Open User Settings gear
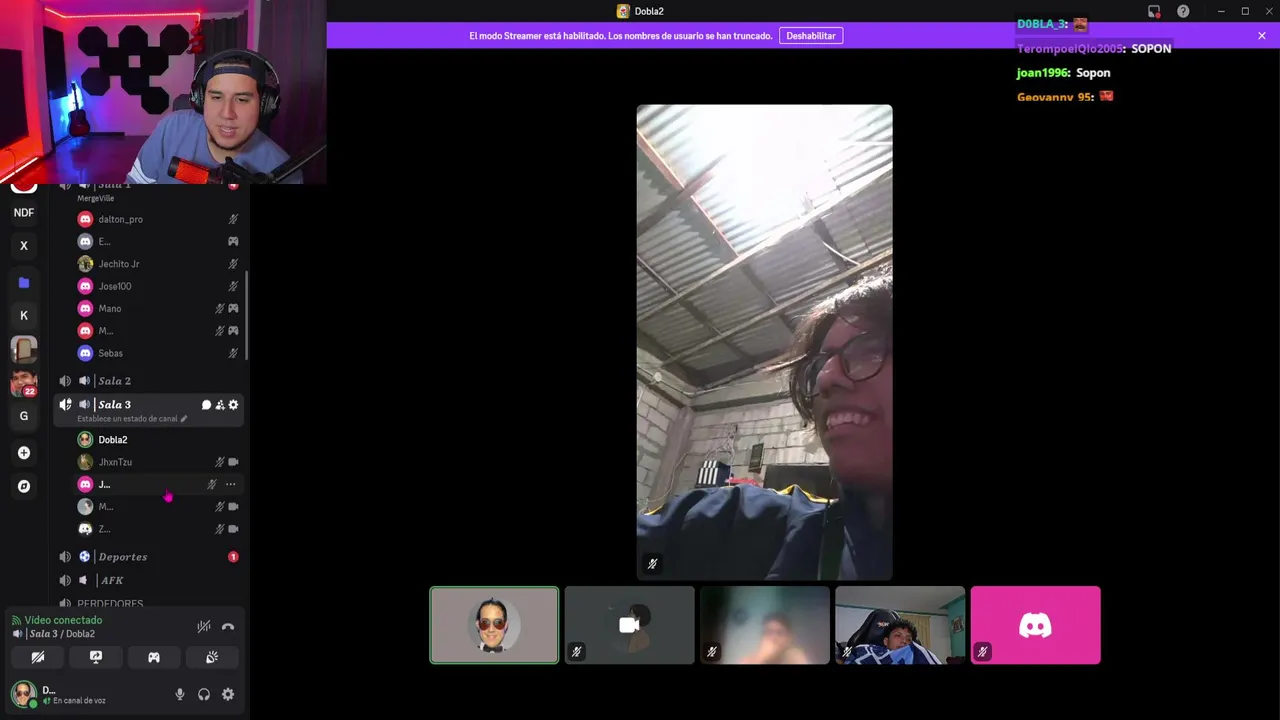The height and width of the screenshot is (720, 1280). (x=228, y=694)
